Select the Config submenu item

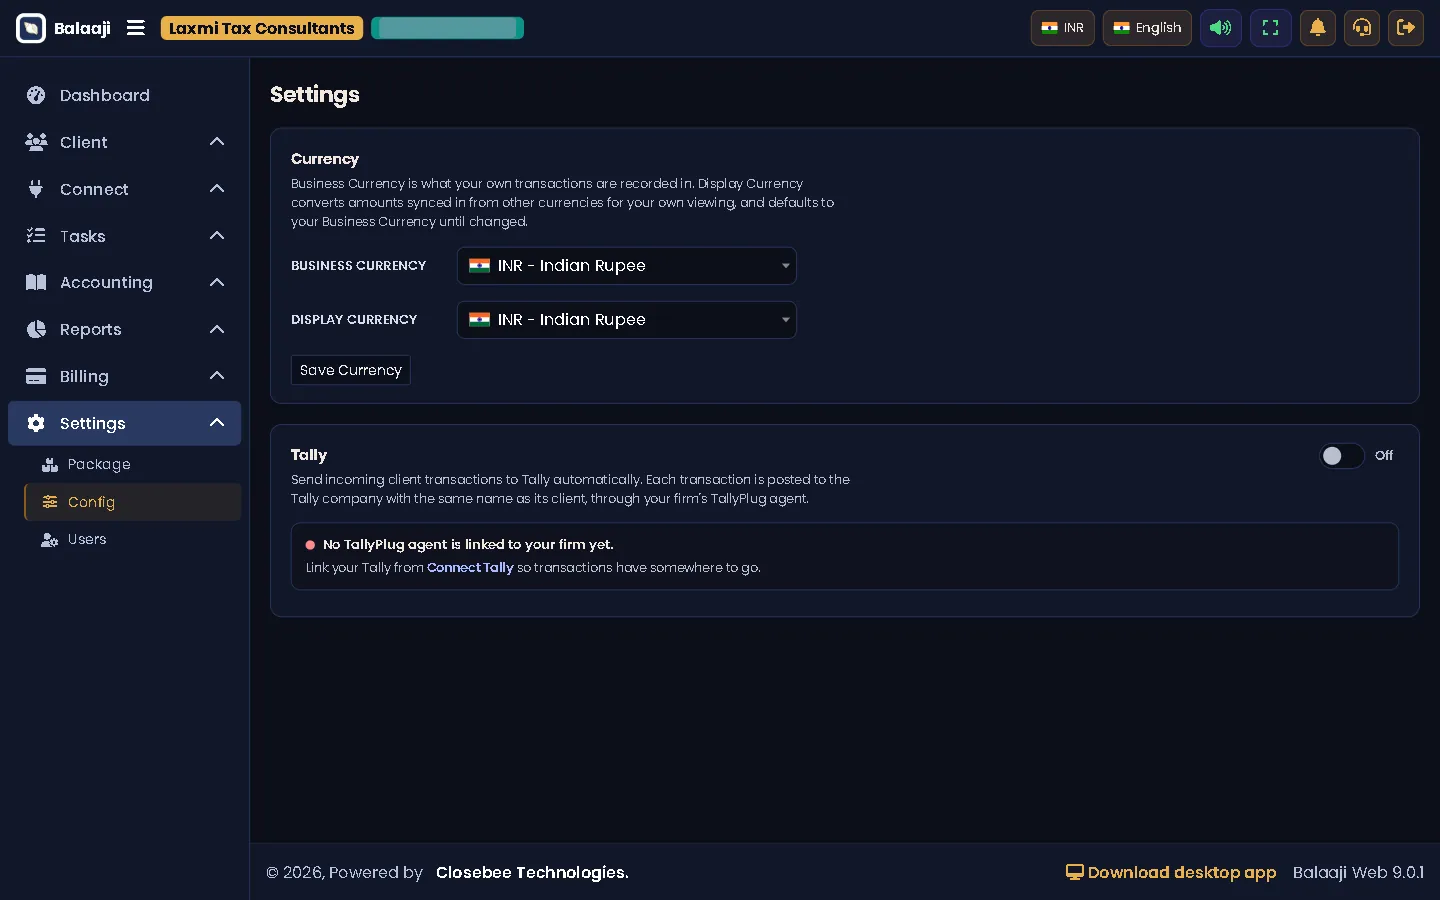(x=132, y=502)
